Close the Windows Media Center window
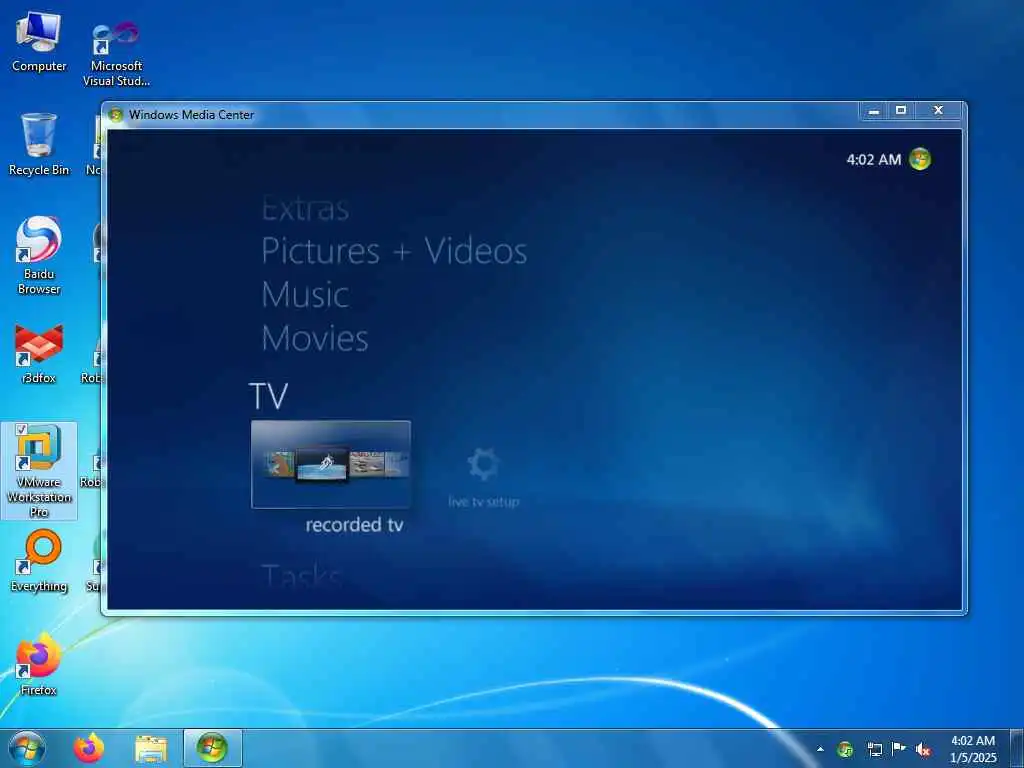1024x768 pixels. click(938, 111)
